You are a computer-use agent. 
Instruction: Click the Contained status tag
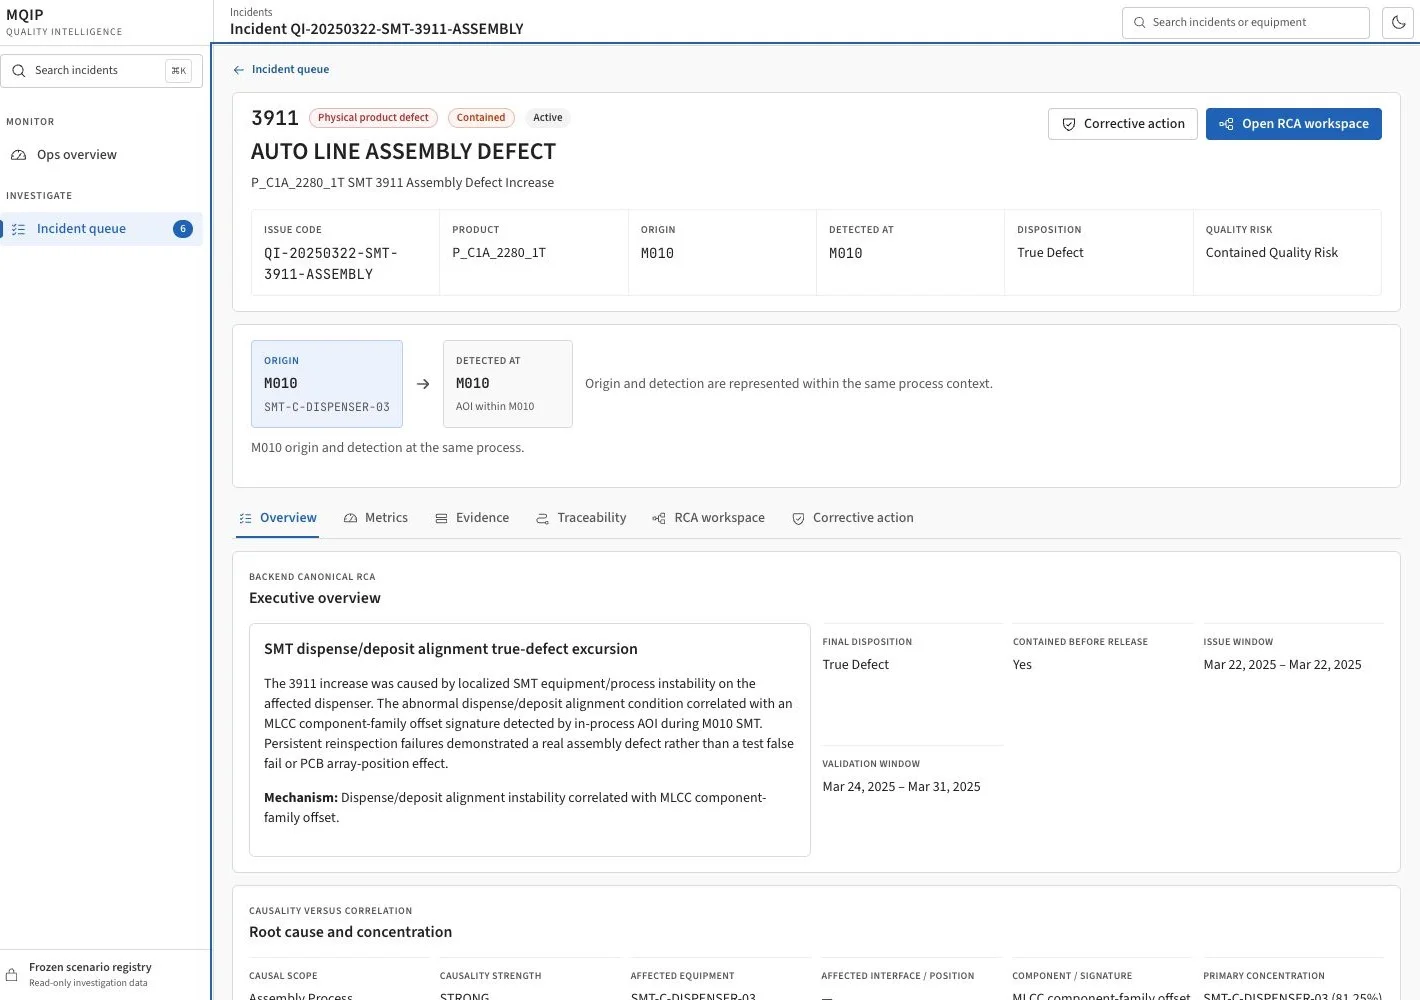[481, 118]
